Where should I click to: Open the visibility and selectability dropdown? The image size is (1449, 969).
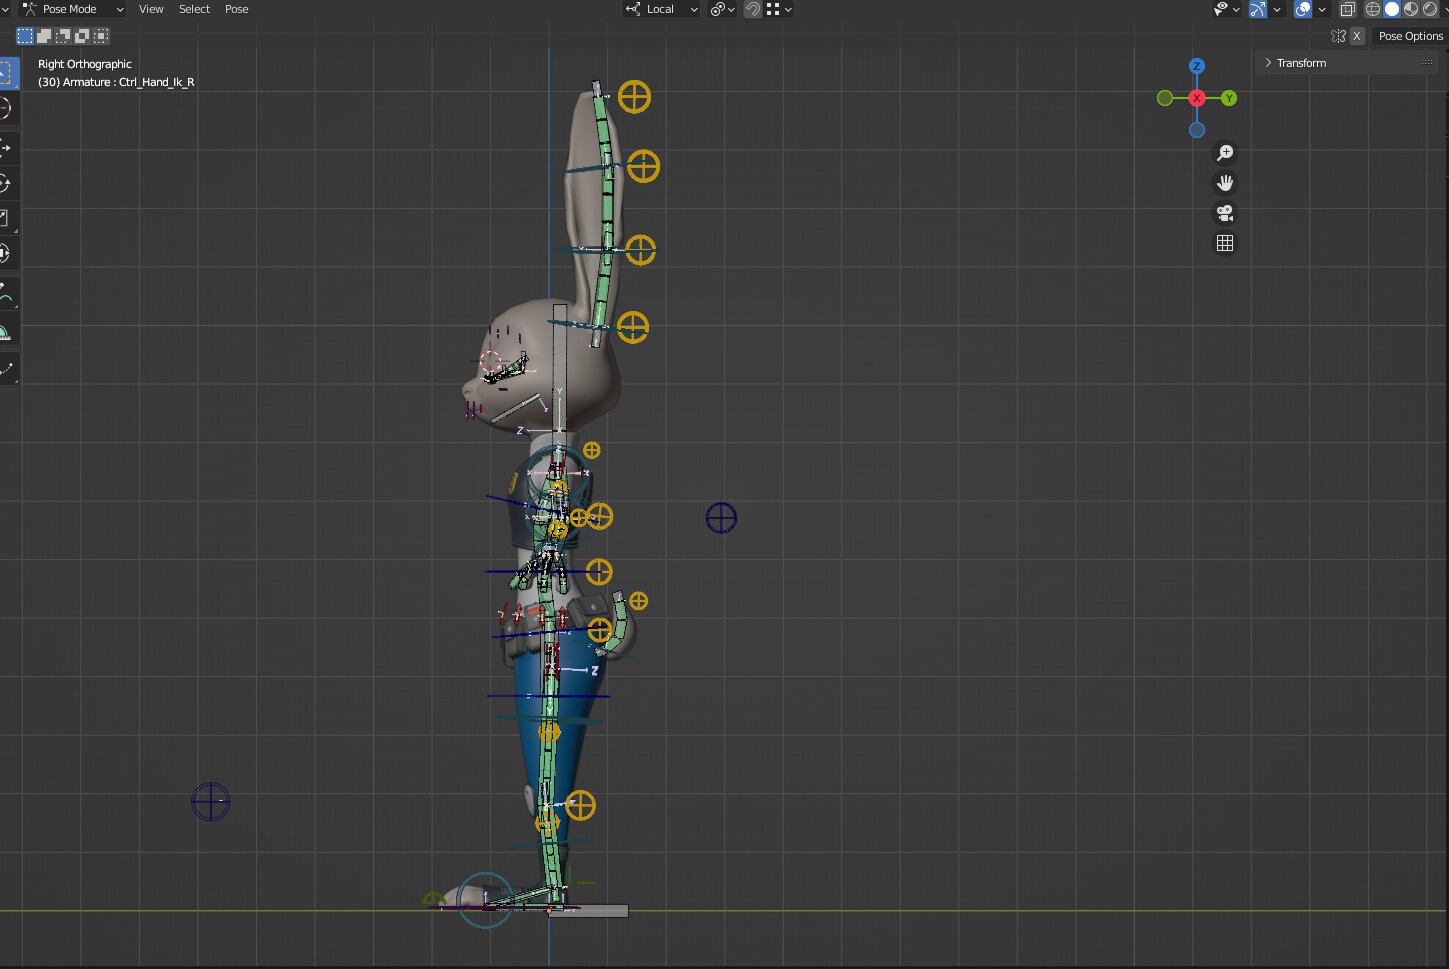[x=1226, y=9]
